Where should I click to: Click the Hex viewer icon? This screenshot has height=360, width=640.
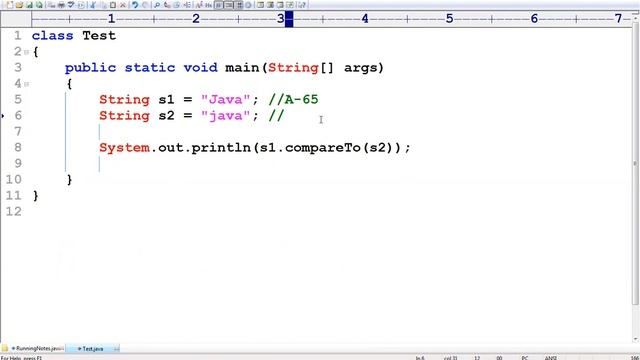pos(209,5)
